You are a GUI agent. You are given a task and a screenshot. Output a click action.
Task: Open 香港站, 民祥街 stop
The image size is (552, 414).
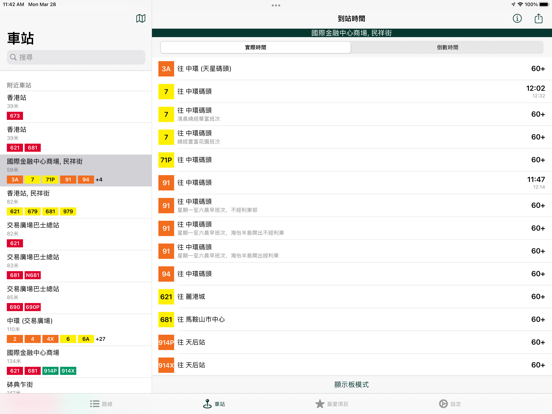tap(76, 202)
